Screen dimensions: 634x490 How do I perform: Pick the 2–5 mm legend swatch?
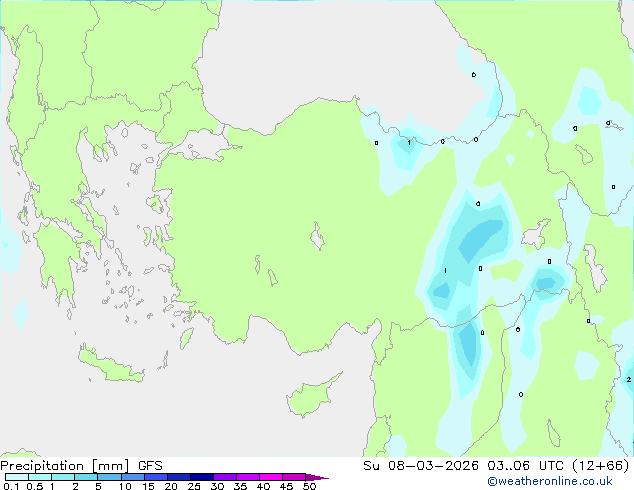(86, 477)
